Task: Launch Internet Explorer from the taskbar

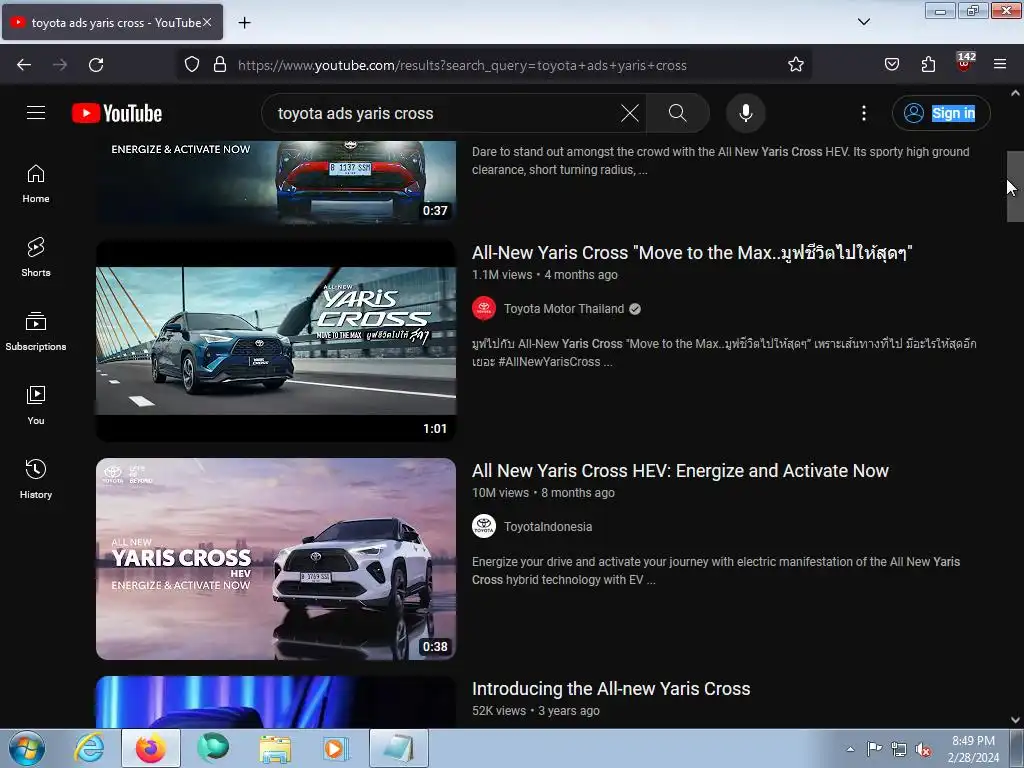Action: click(x=89, y=748)
